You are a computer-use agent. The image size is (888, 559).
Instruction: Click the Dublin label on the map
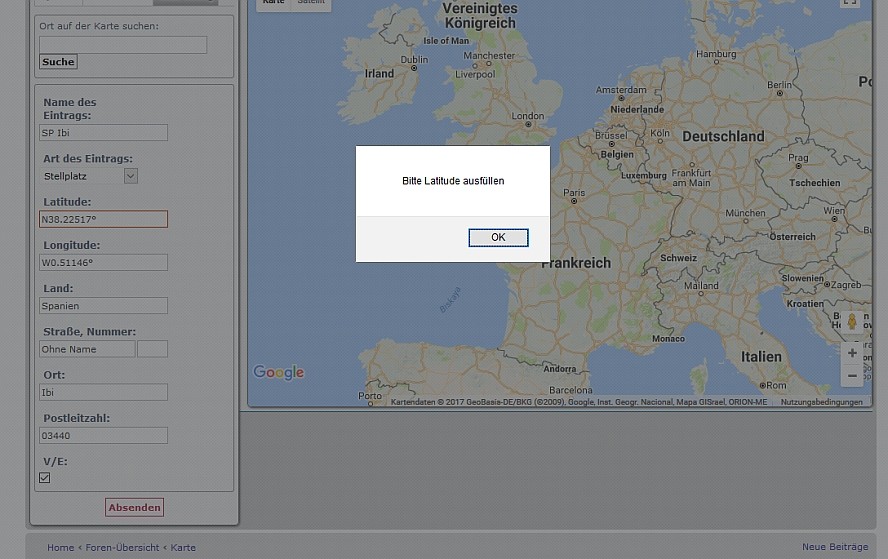415,60
